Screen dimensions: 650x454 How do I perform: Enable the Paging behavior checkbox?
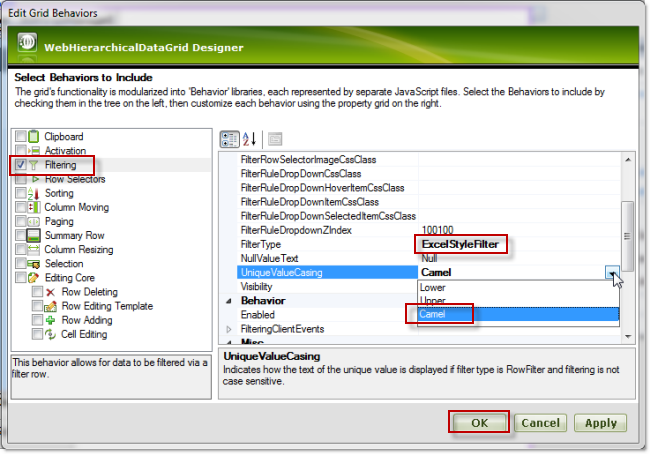[20, 221]
